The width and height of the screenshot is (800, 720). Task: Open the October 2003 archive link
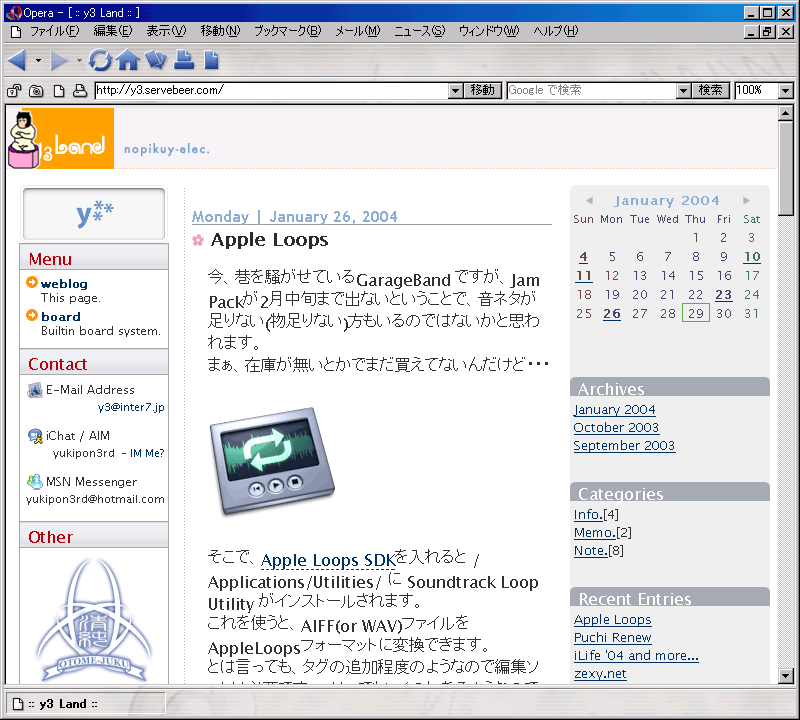616,428
